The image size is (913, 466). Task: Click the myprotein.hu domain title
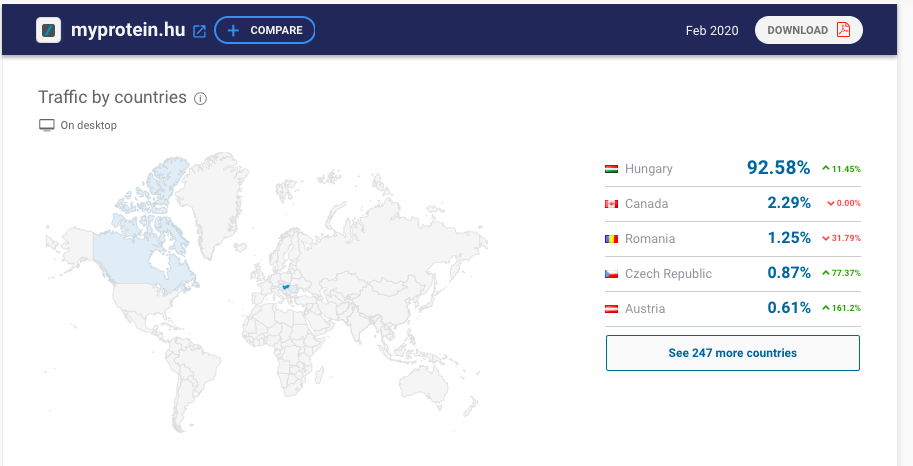[x=128, y=30]
